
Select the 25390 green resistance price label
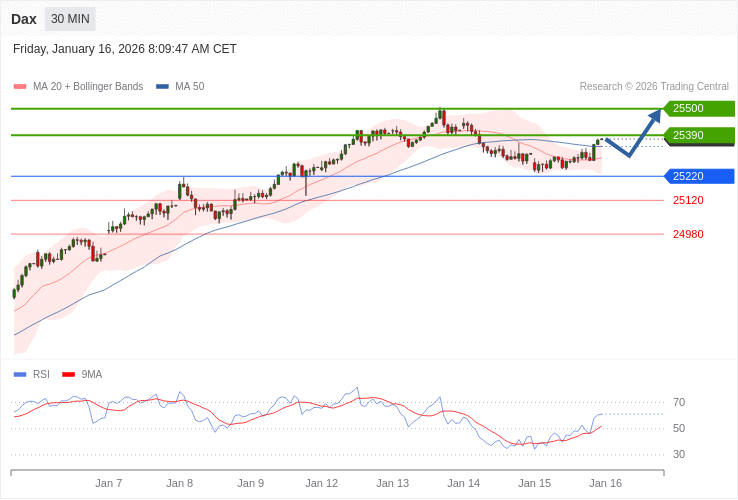click(x=699, y=135)
